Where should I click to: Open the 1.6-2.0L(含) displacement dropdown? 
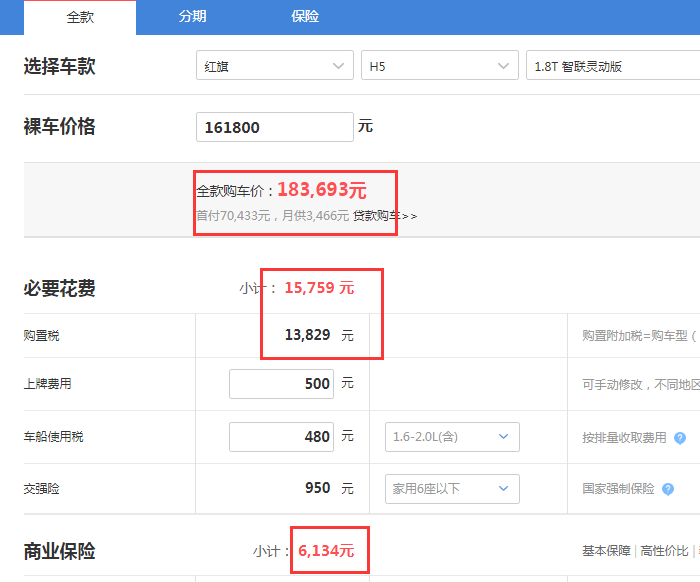[452, 437]
